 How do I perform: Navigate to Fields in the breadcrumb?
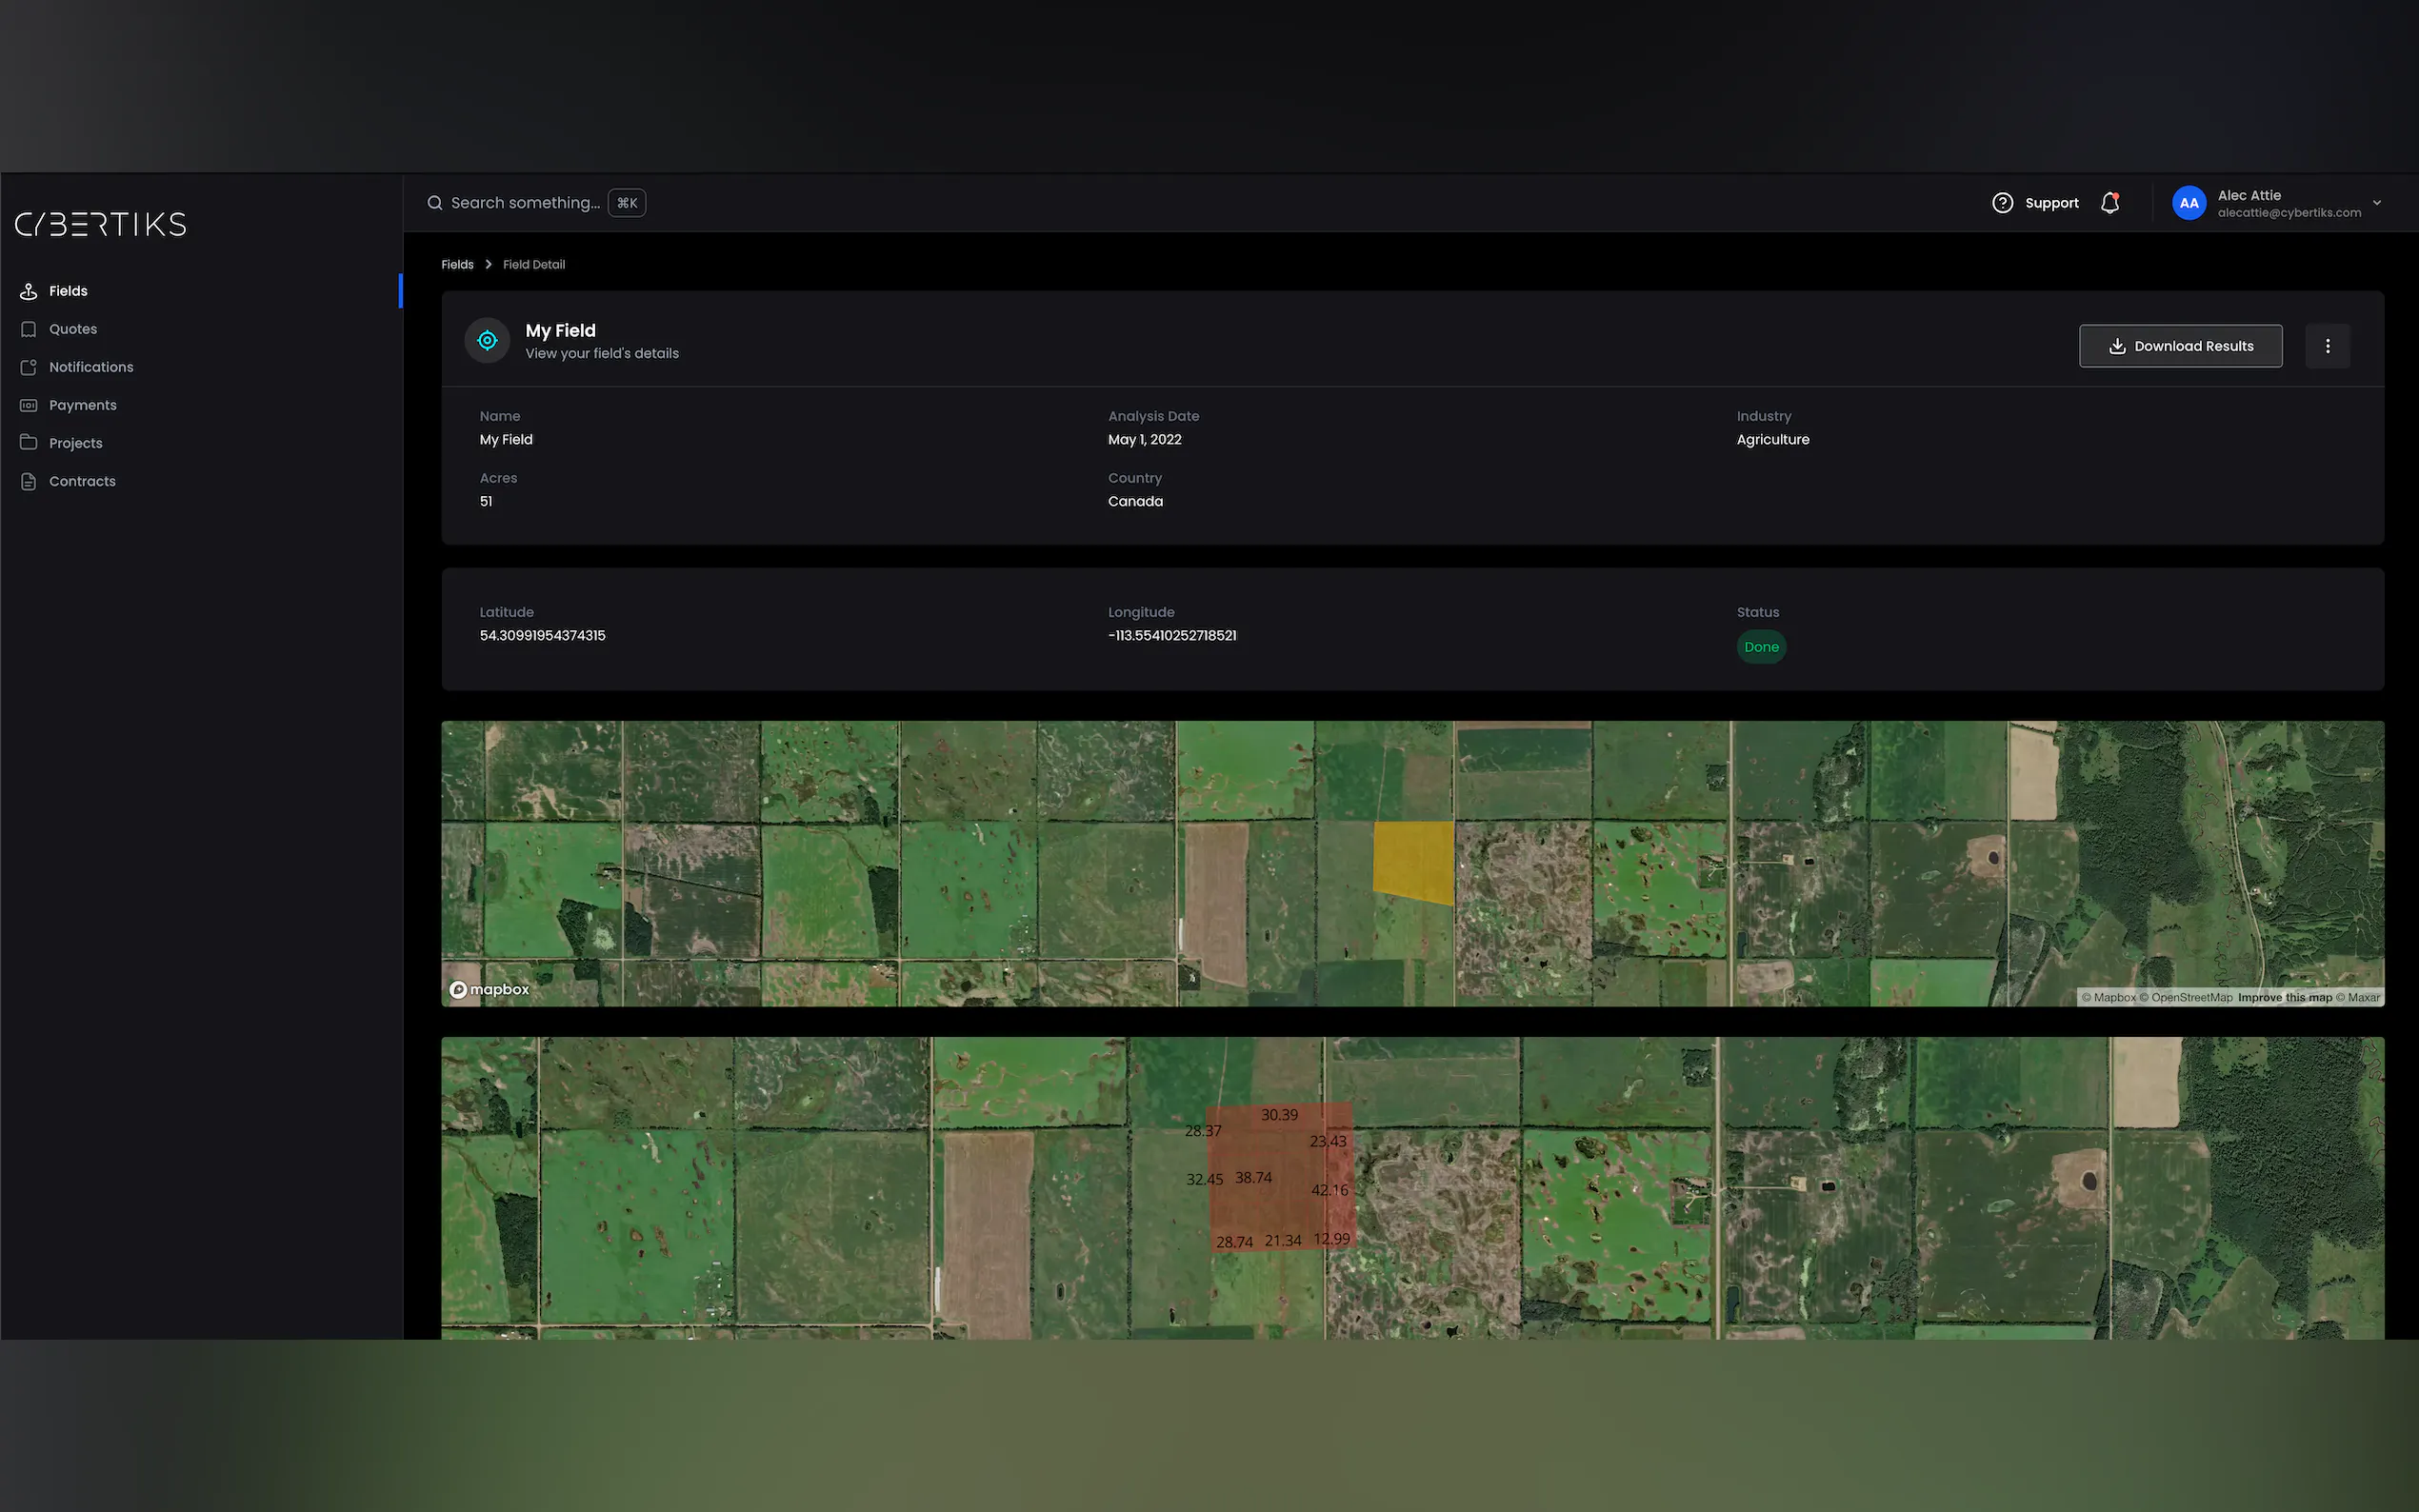(x=457, y=265)
